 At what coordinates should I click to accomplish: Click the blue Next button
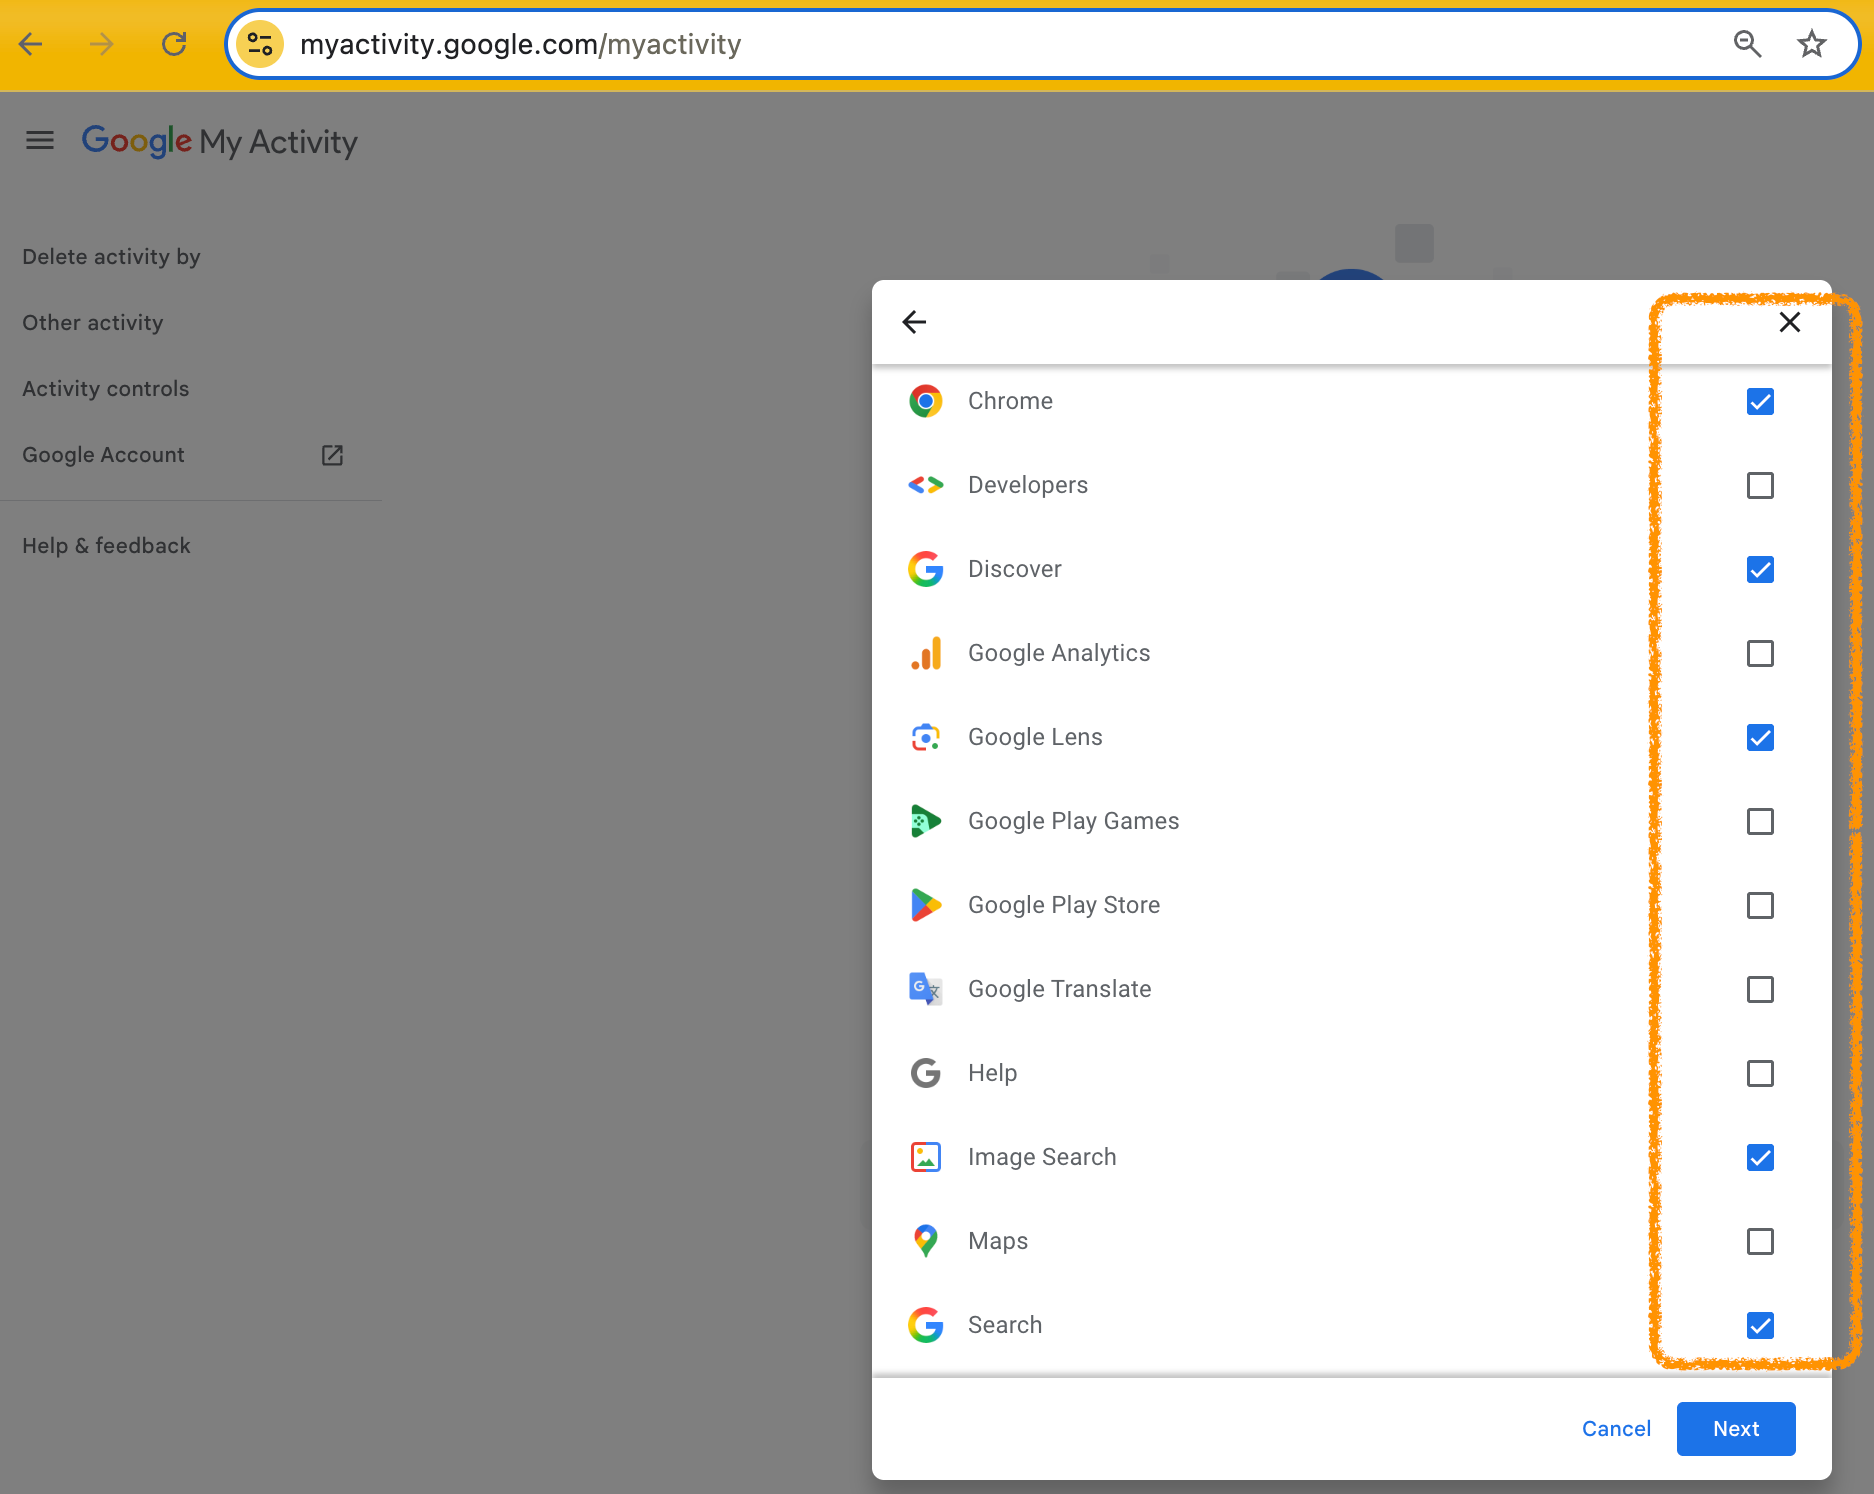[1736, 1429]
